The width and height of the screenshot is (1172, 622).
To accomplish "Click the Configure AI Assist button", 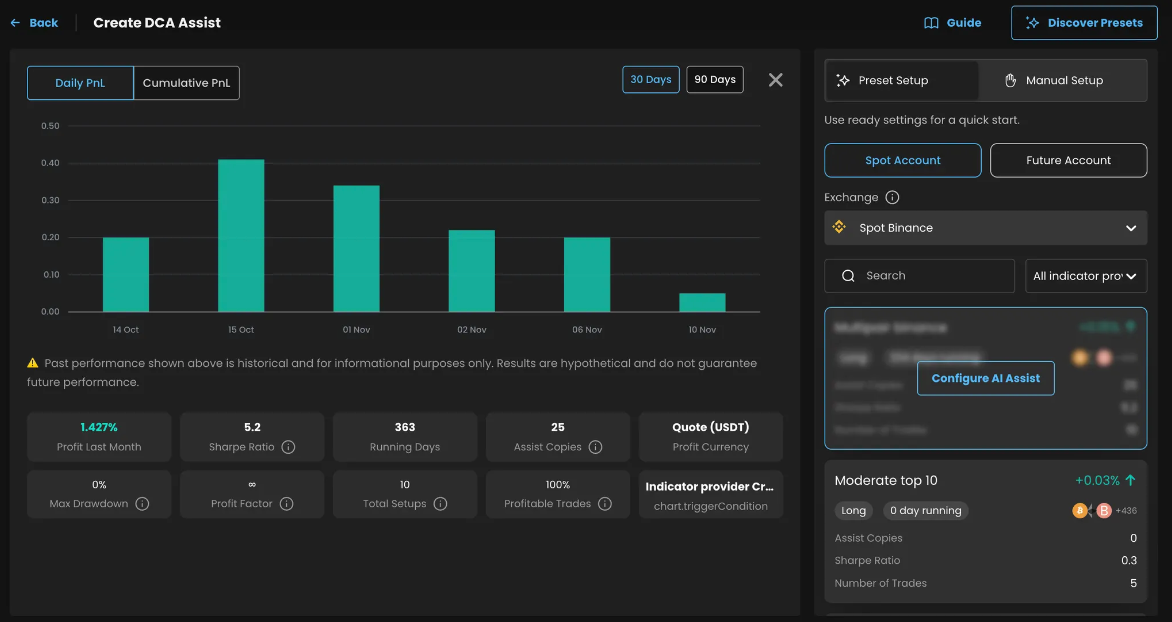I will click(x=985, y=378).
